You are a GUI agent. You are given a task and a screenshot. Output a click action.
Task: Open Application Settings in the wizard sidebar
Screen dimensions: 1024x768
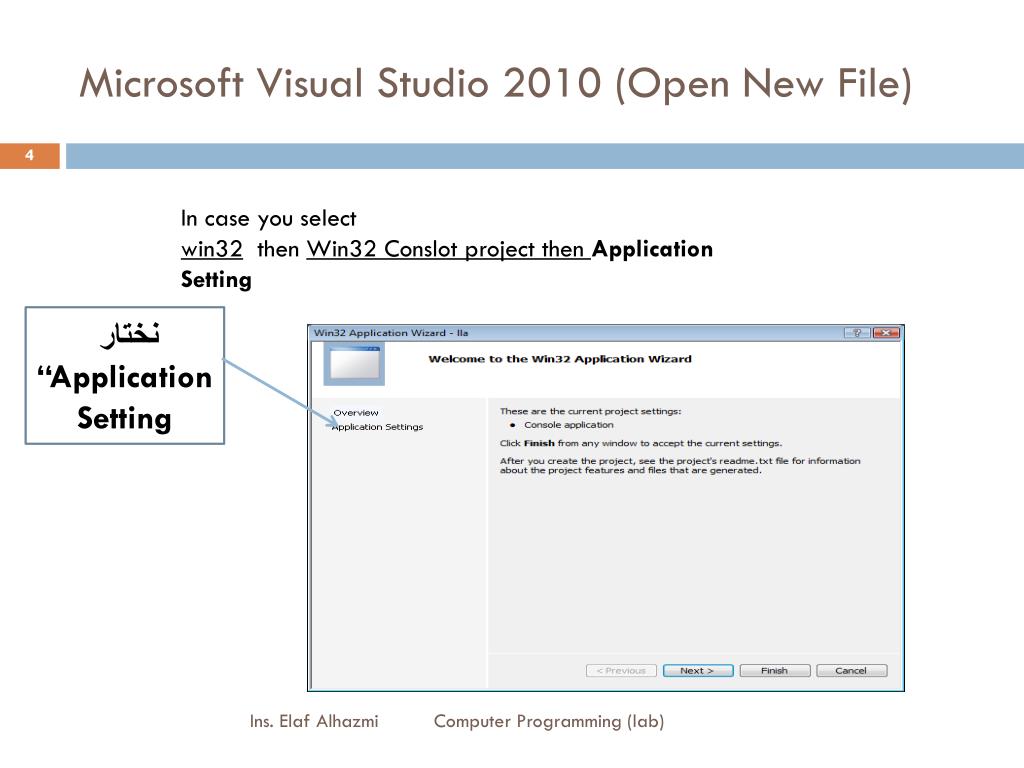[x=377, y=427]
